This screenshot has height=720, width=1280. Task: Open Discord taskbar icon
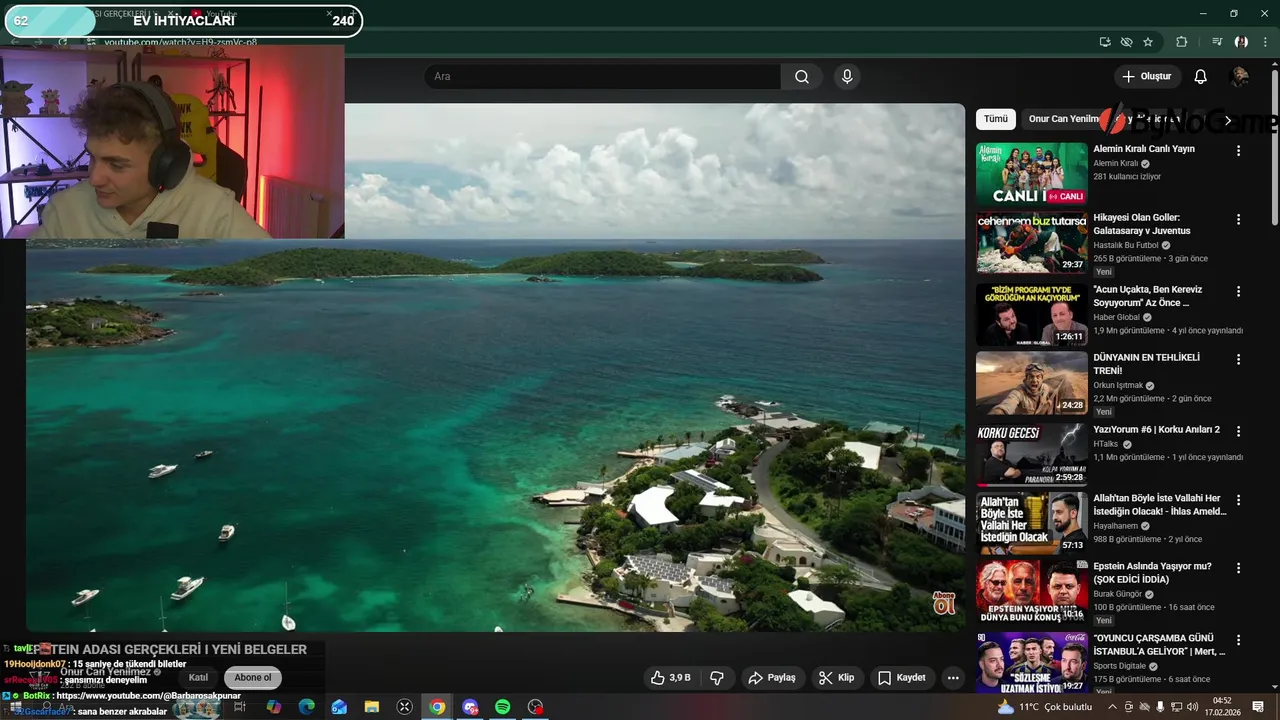tap(470, 707)
